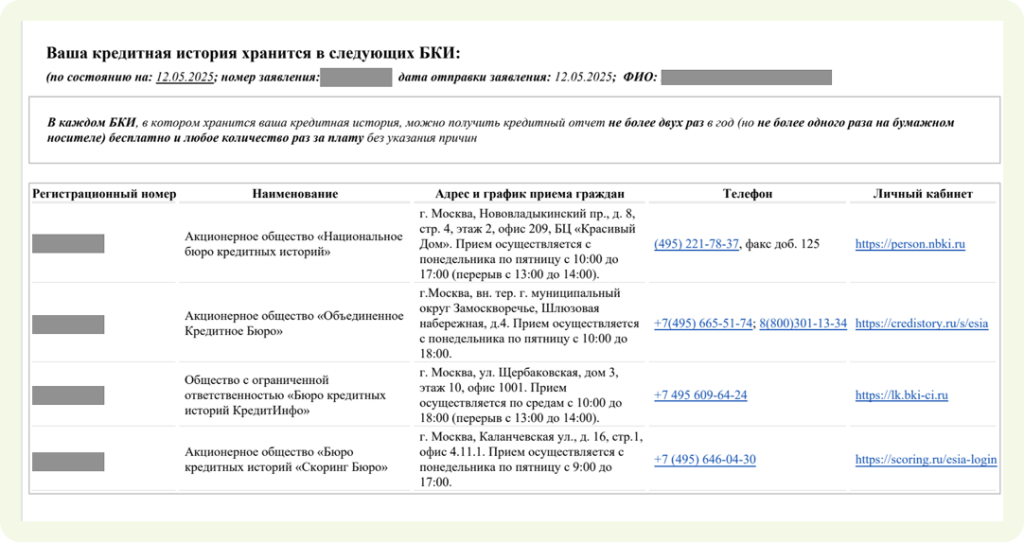
Task: Click the redacted registration number in the КредитИнфо row
Action: [68, 395]
